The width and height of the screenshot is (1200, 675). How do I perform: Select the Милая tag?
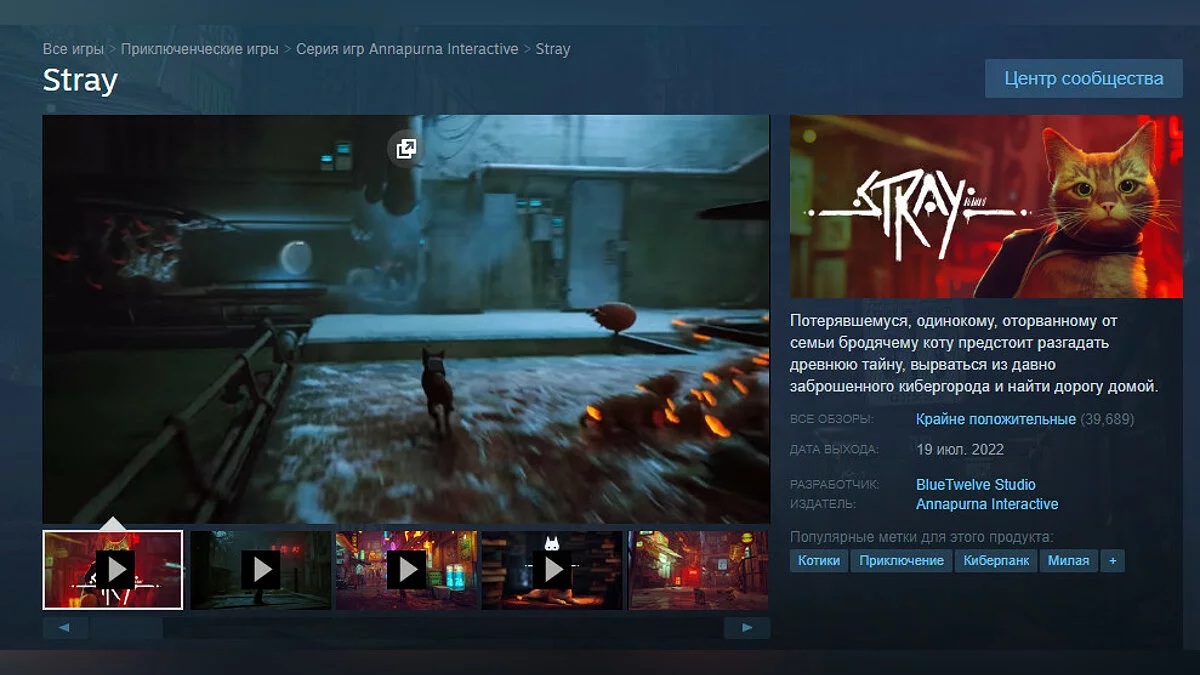pos(1068,560)
